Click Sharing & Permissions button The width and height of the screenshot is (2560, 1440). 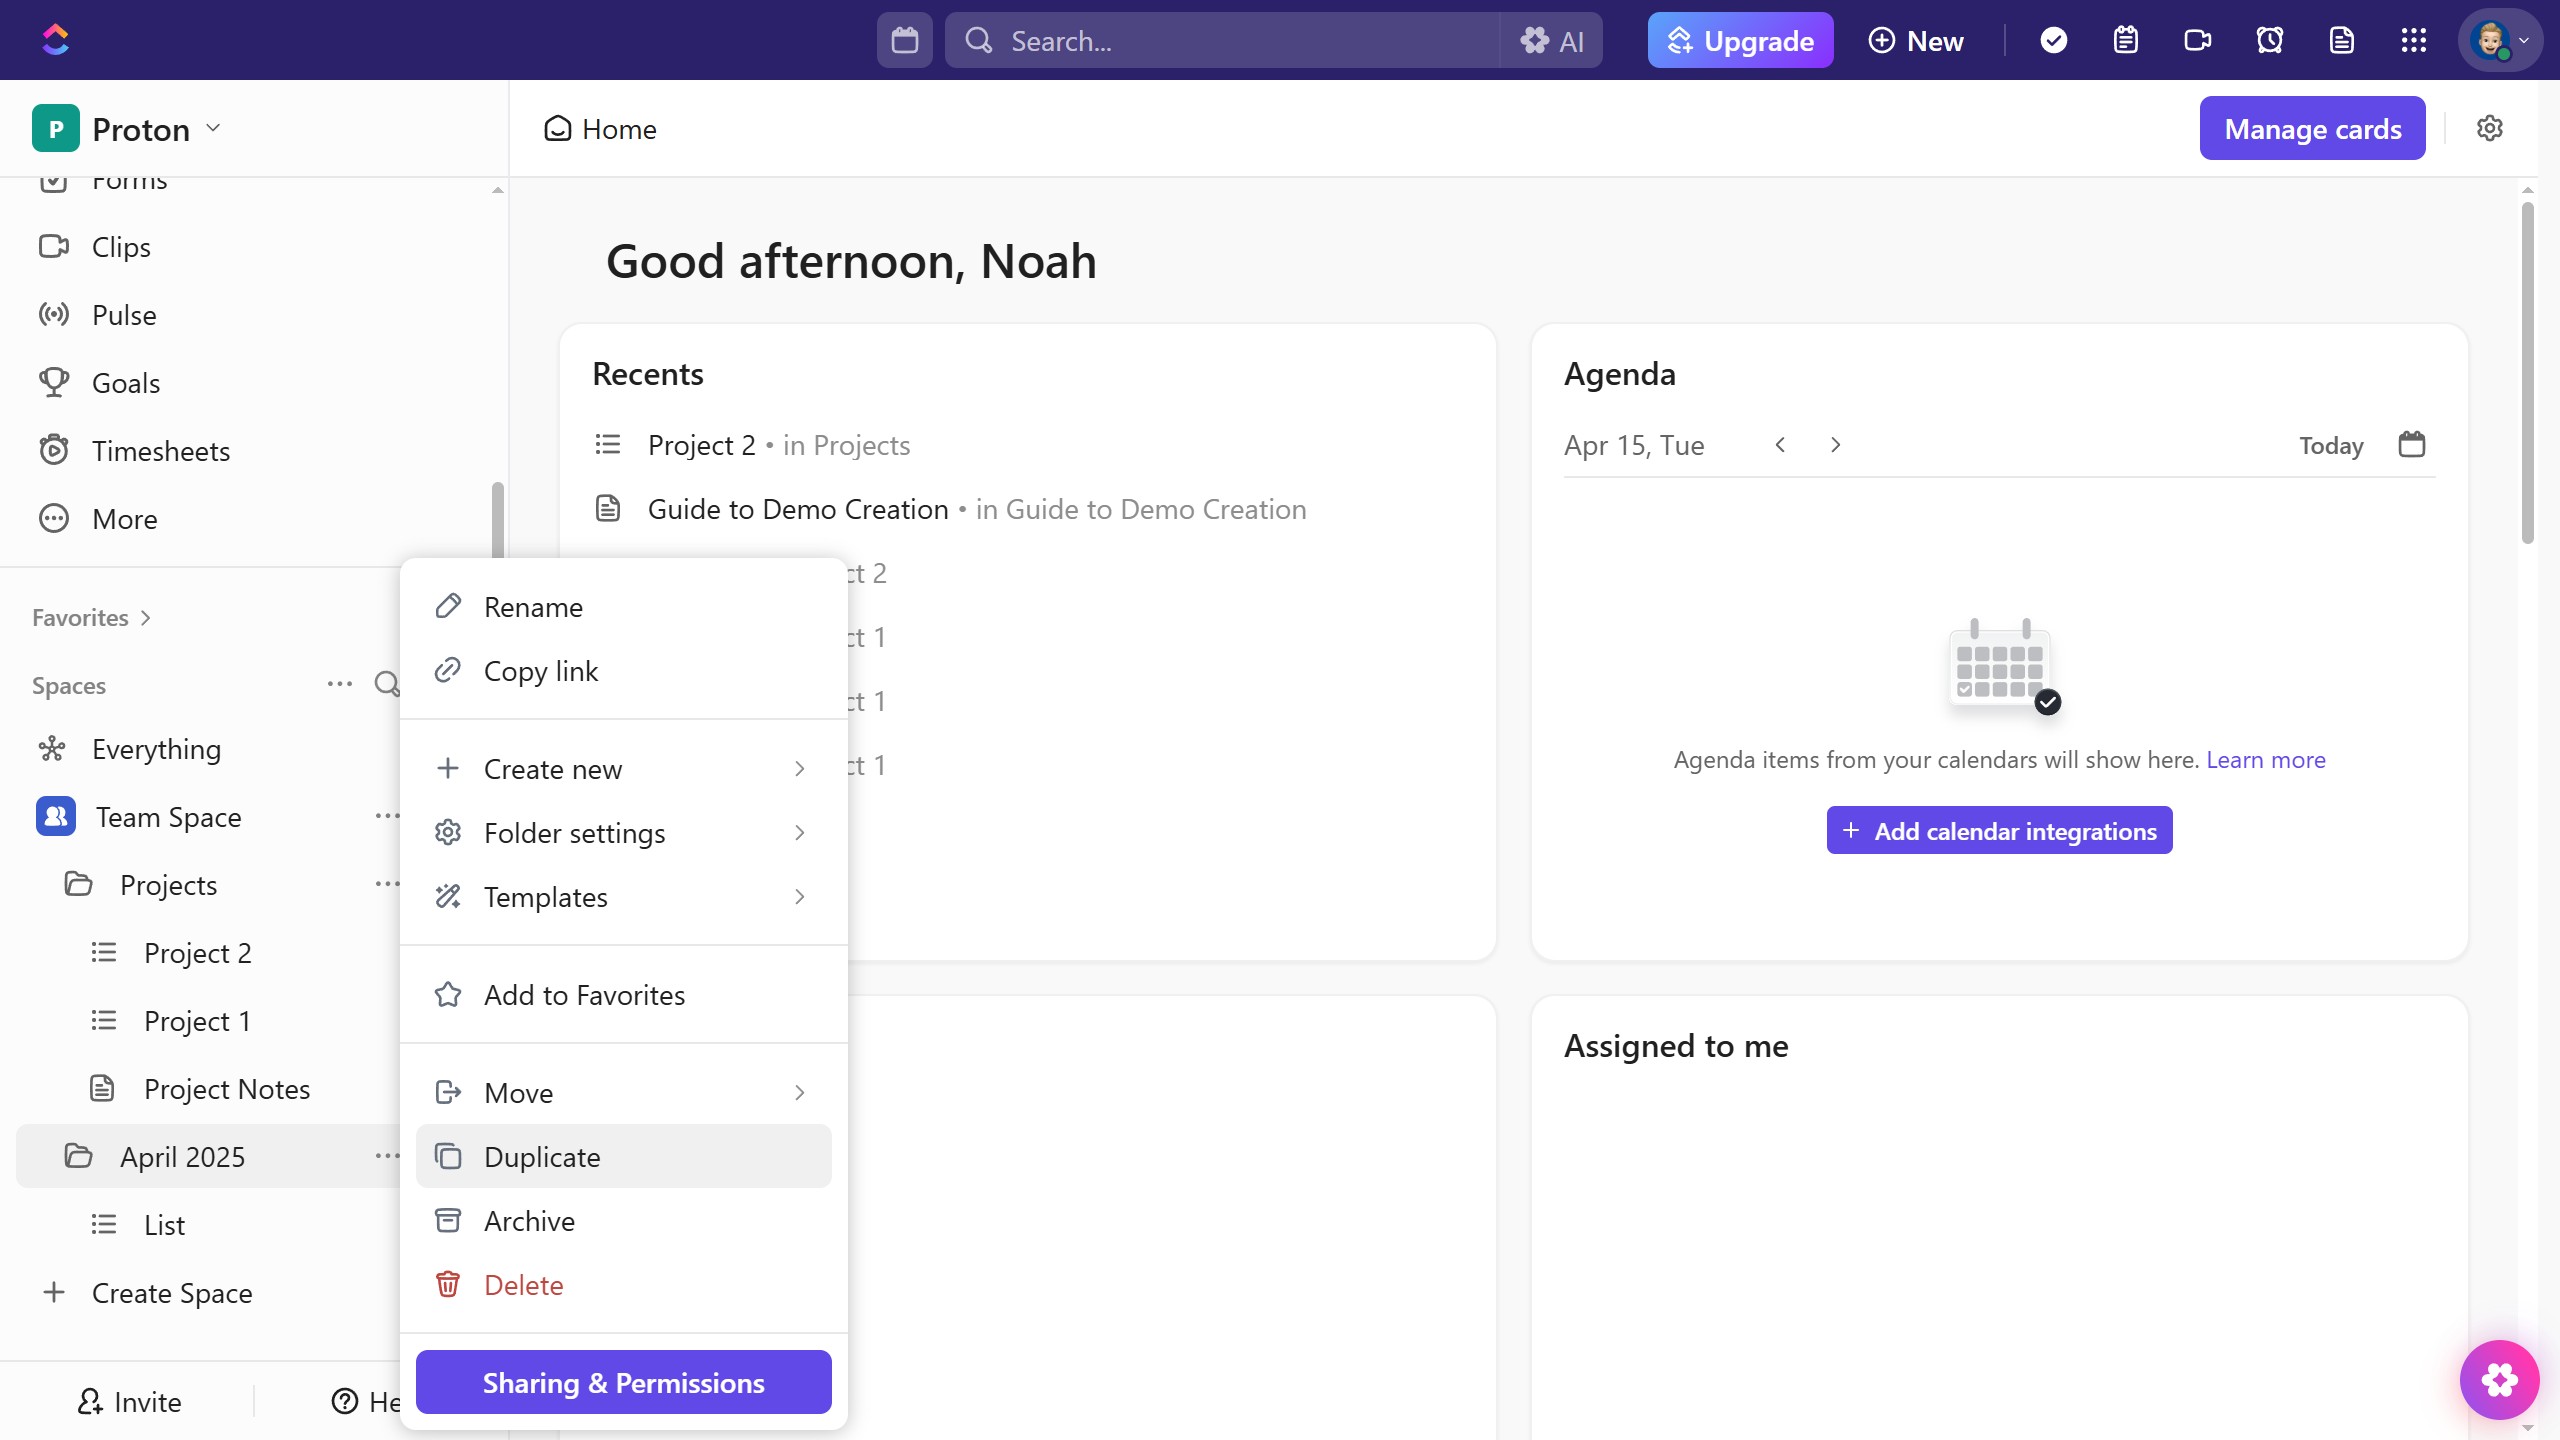pos(622,1382)
